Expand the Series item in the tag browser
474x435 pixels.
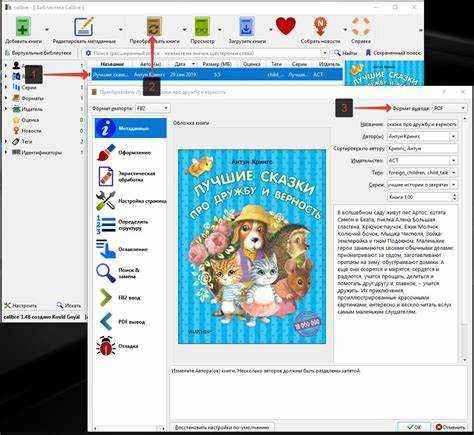point(5,87)
